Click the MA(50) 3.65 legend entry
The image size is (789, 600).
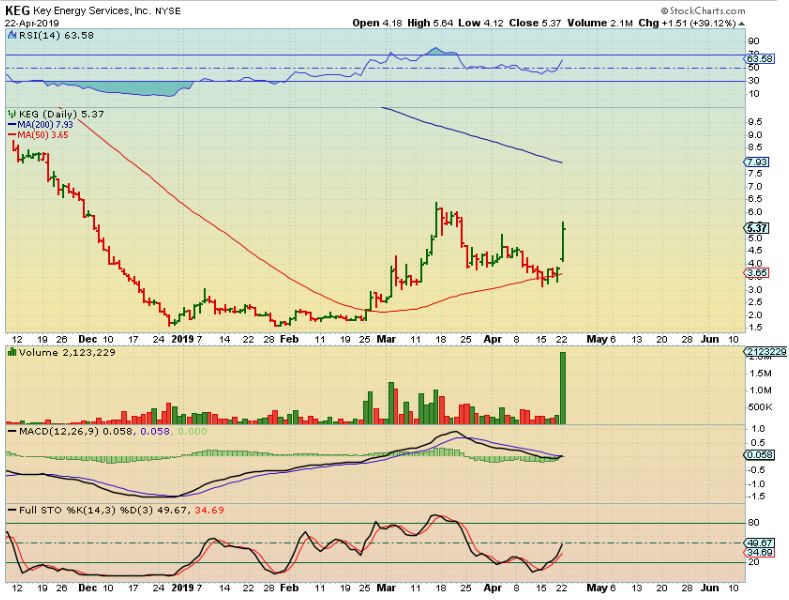tap(38, 135)
